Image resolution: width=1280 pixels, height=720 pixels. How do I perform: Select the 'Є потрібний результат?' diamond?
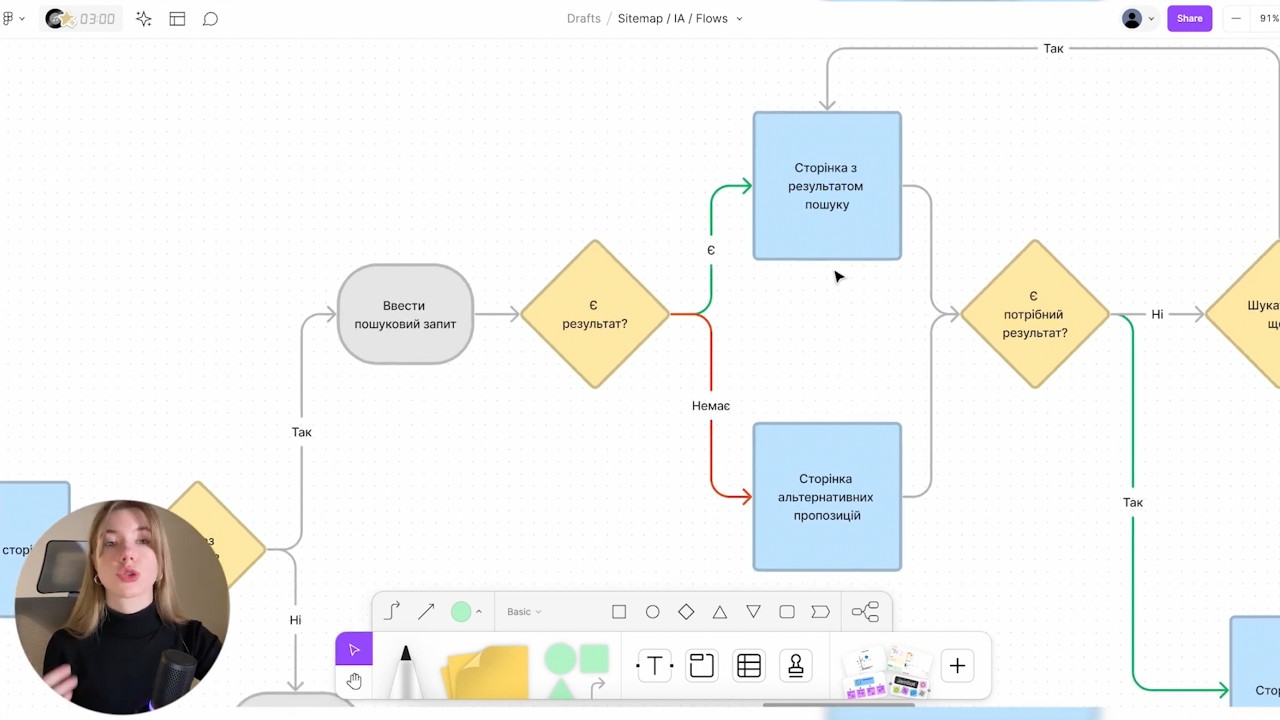click(1035, 314)
